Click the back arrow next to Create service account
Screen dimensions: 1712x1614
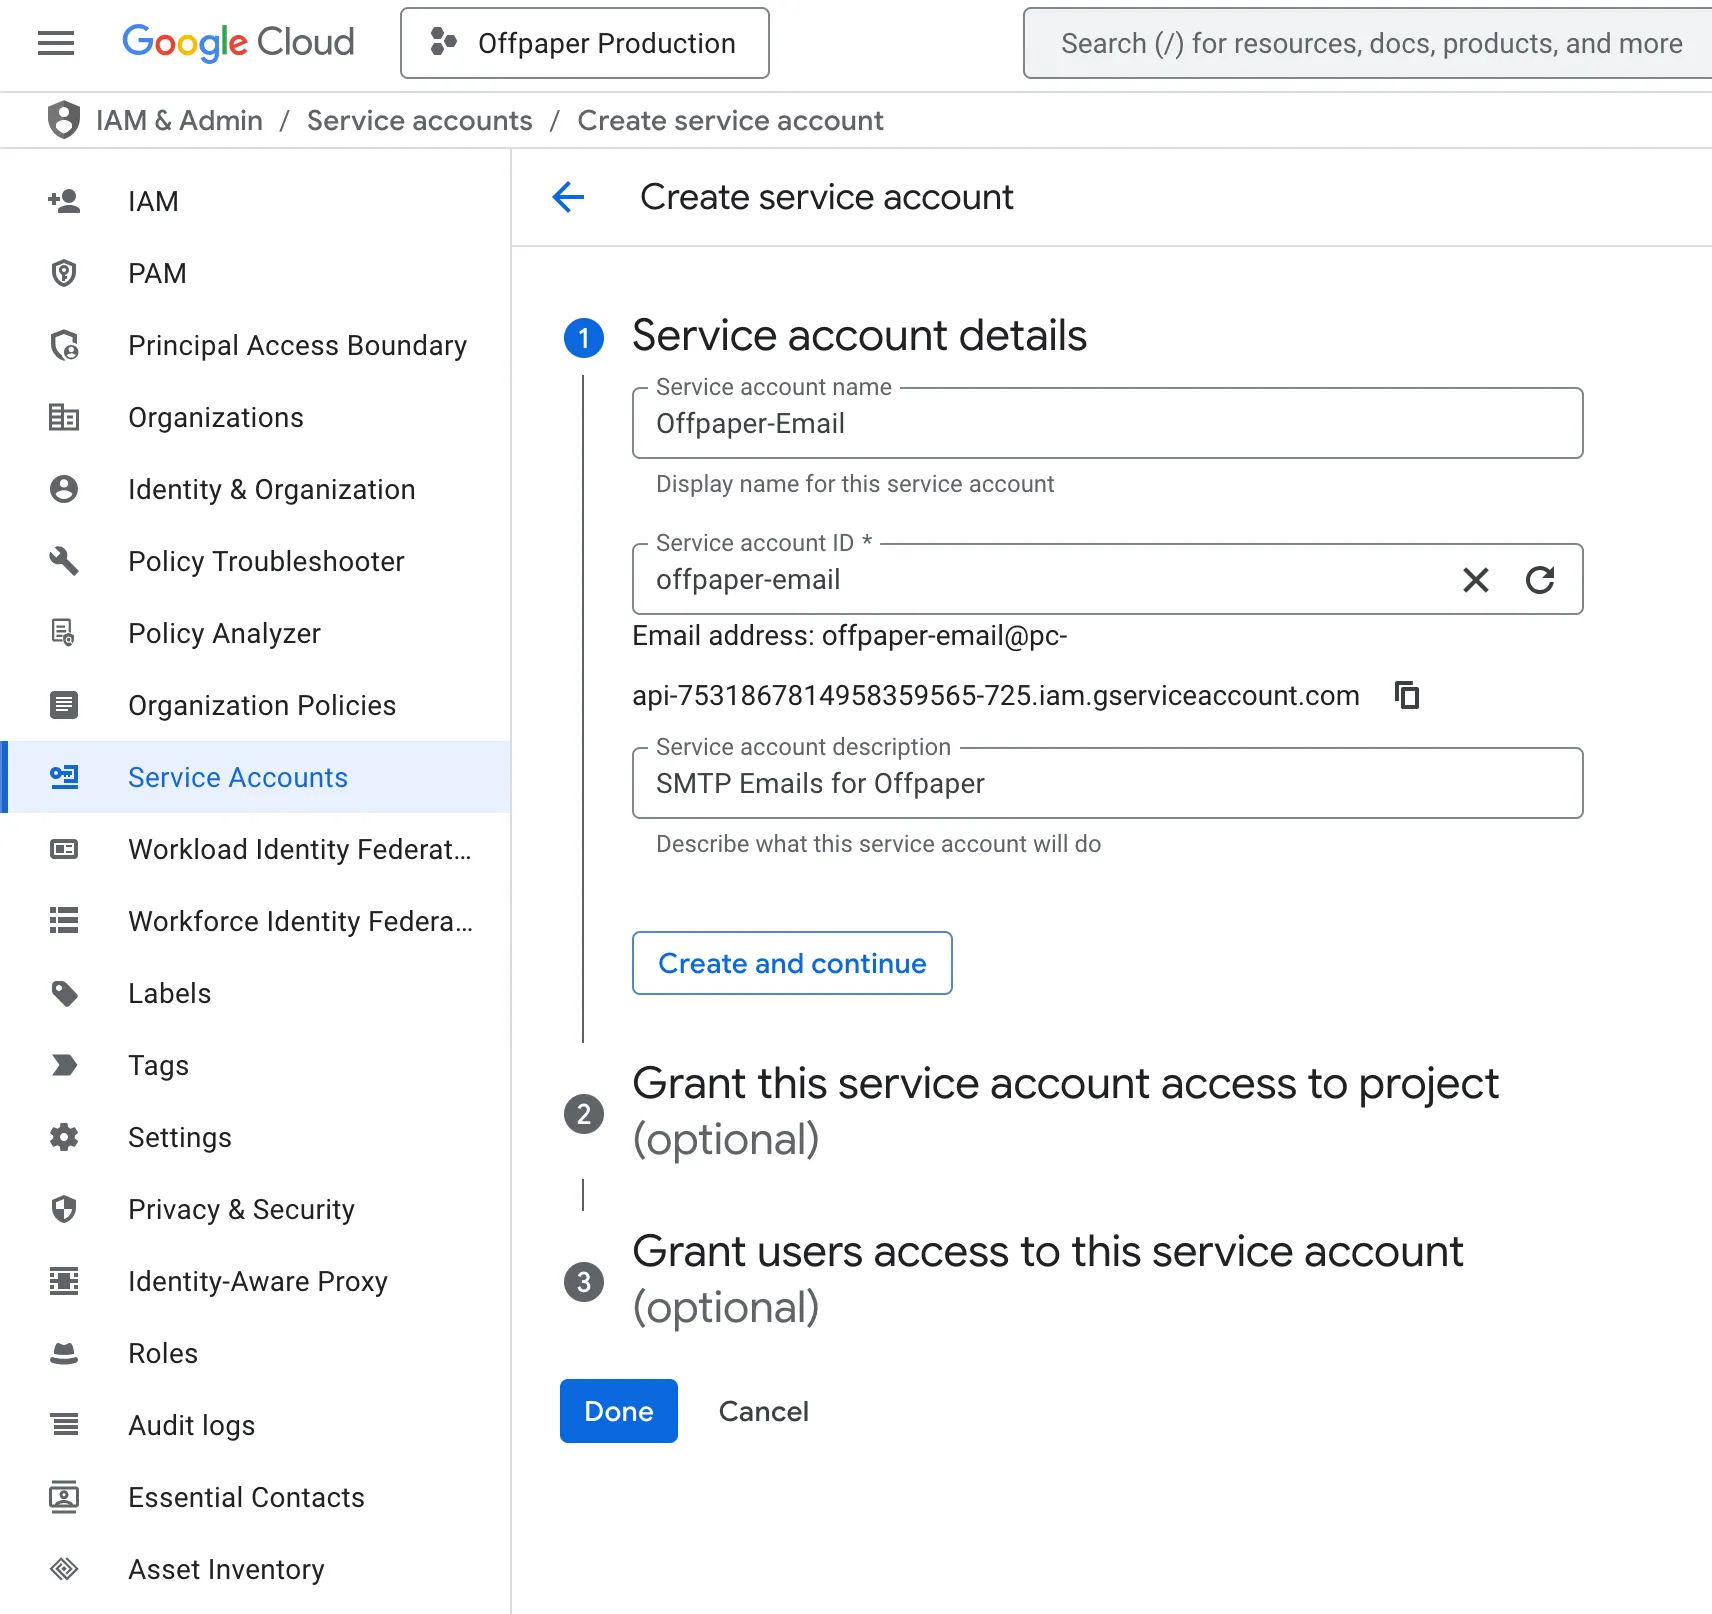568,197
